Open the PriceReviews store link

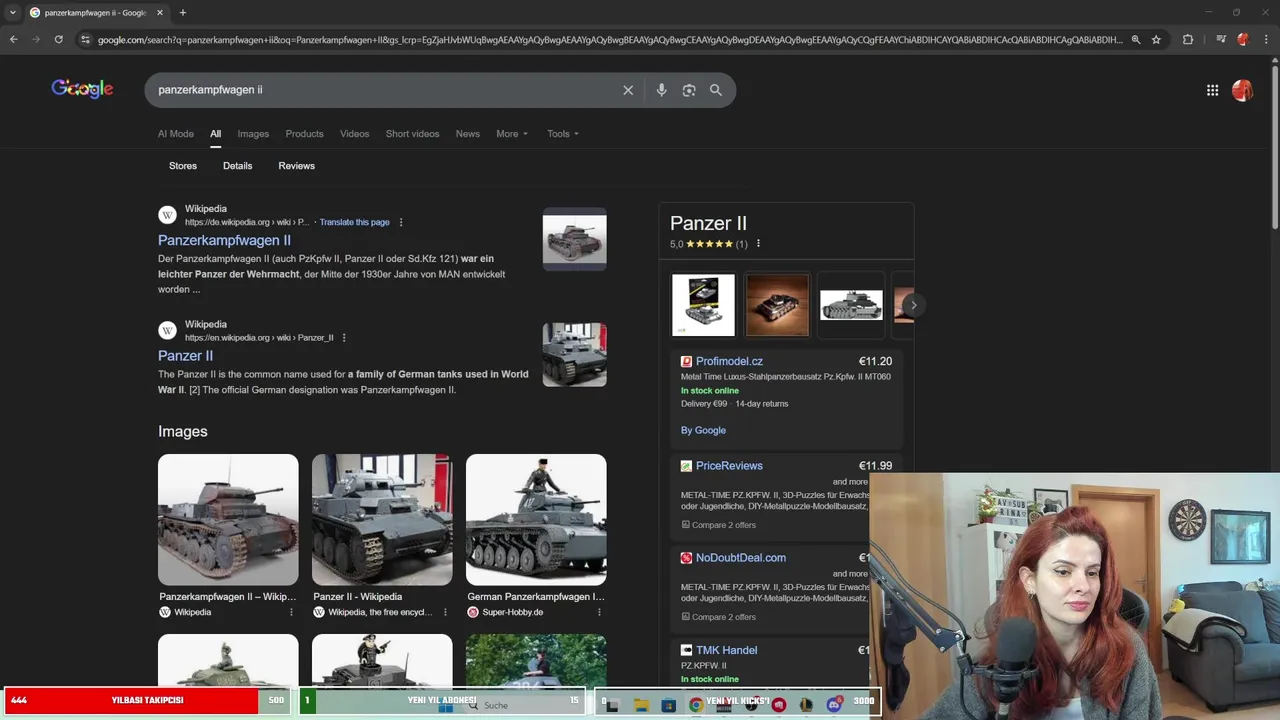(x=729, y=466)
